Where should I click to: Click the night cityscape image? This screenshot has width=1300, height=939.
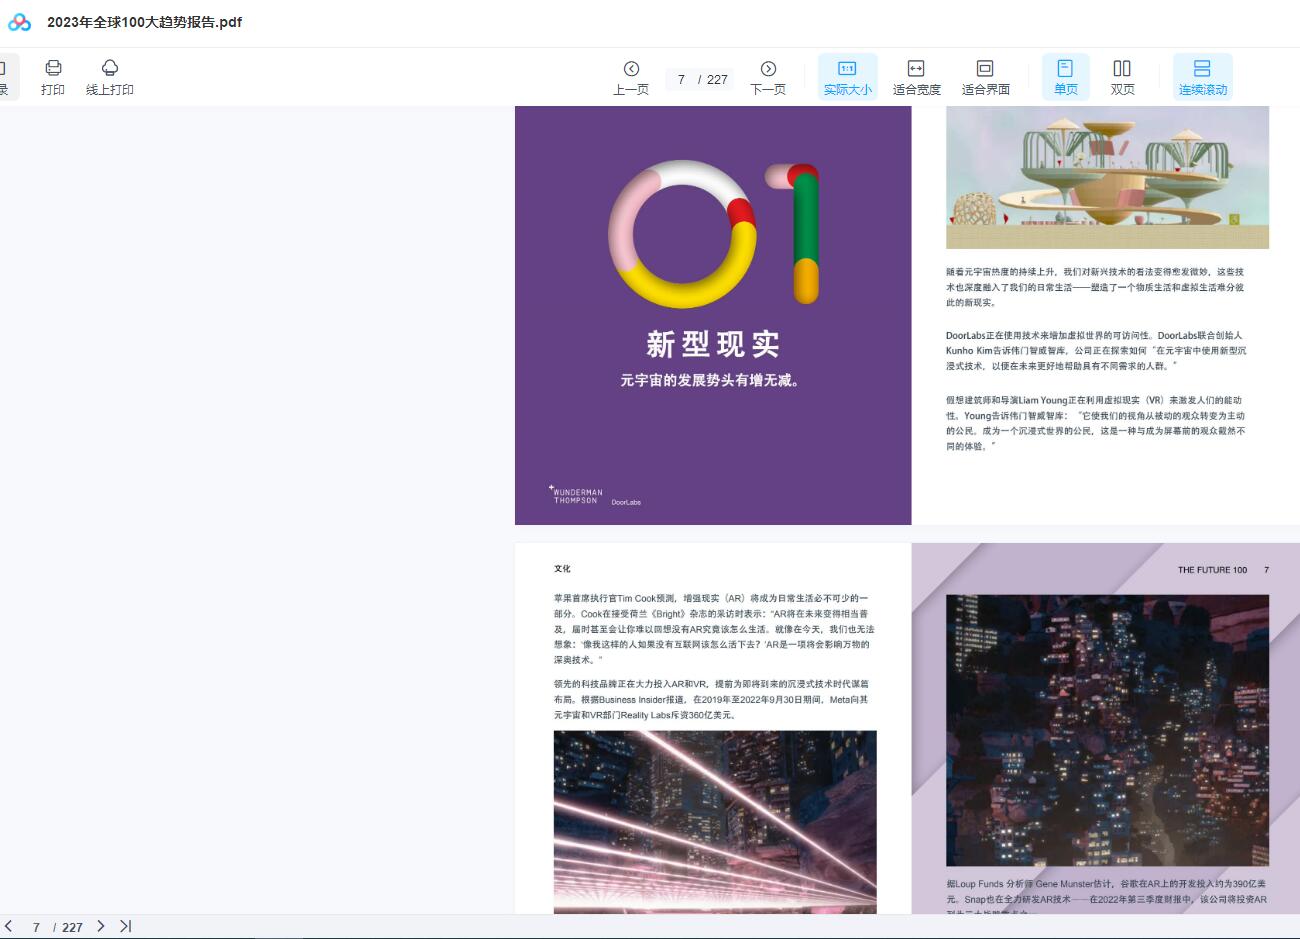click(1107, 730)
